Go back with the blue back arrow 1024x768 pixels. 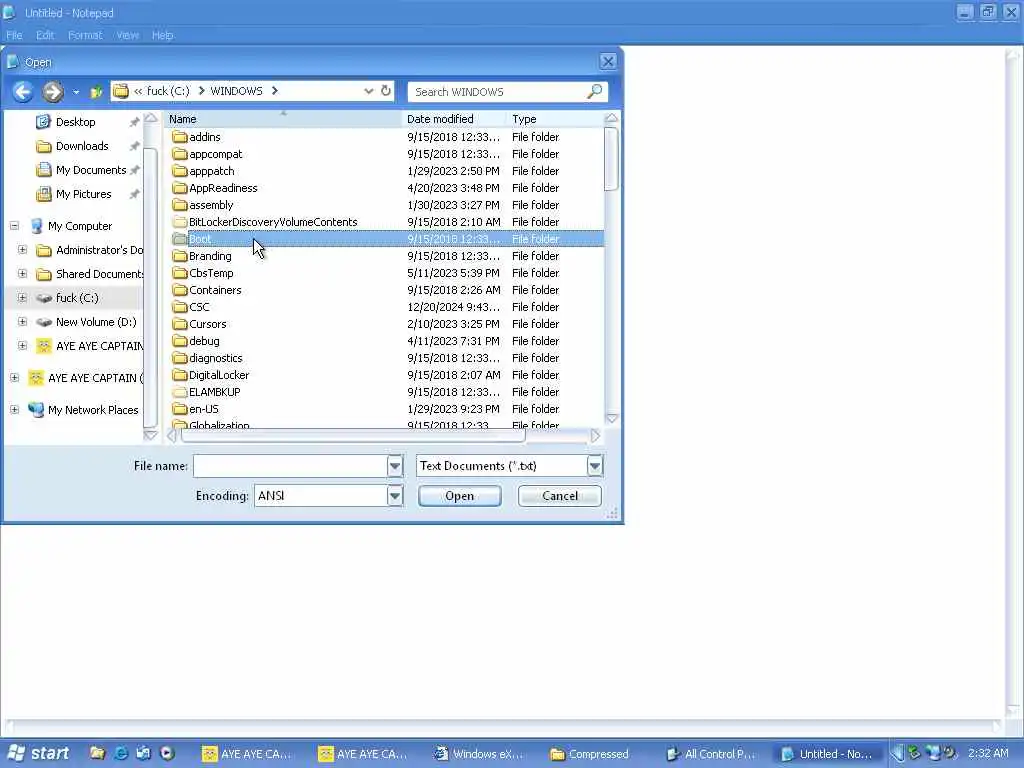(x=22, y=92)
